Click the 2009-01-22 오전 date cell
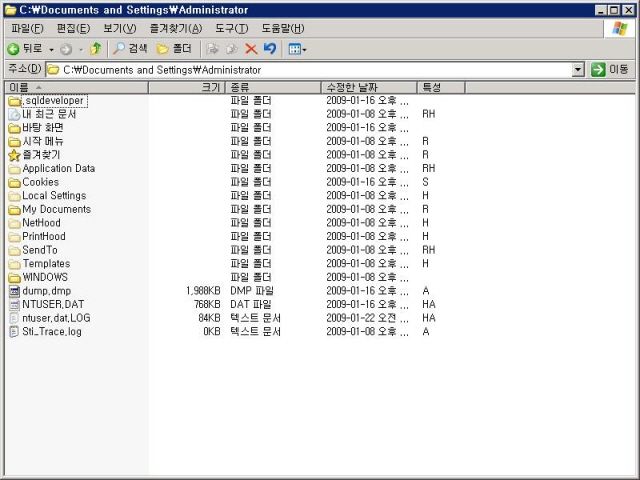 tap(367, 318)
